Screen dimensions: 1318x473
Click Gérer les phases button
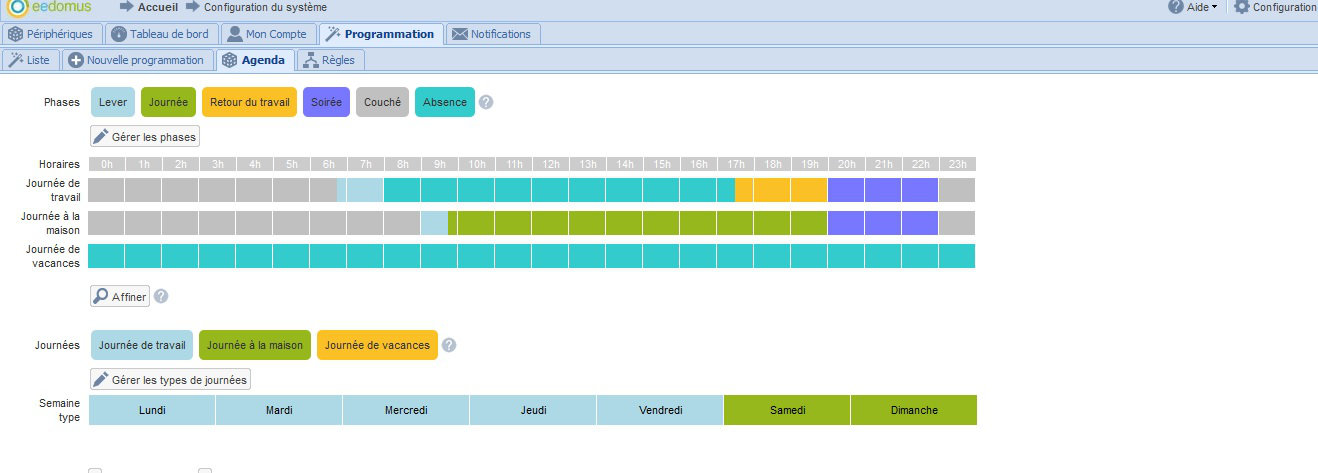point(145,136)
